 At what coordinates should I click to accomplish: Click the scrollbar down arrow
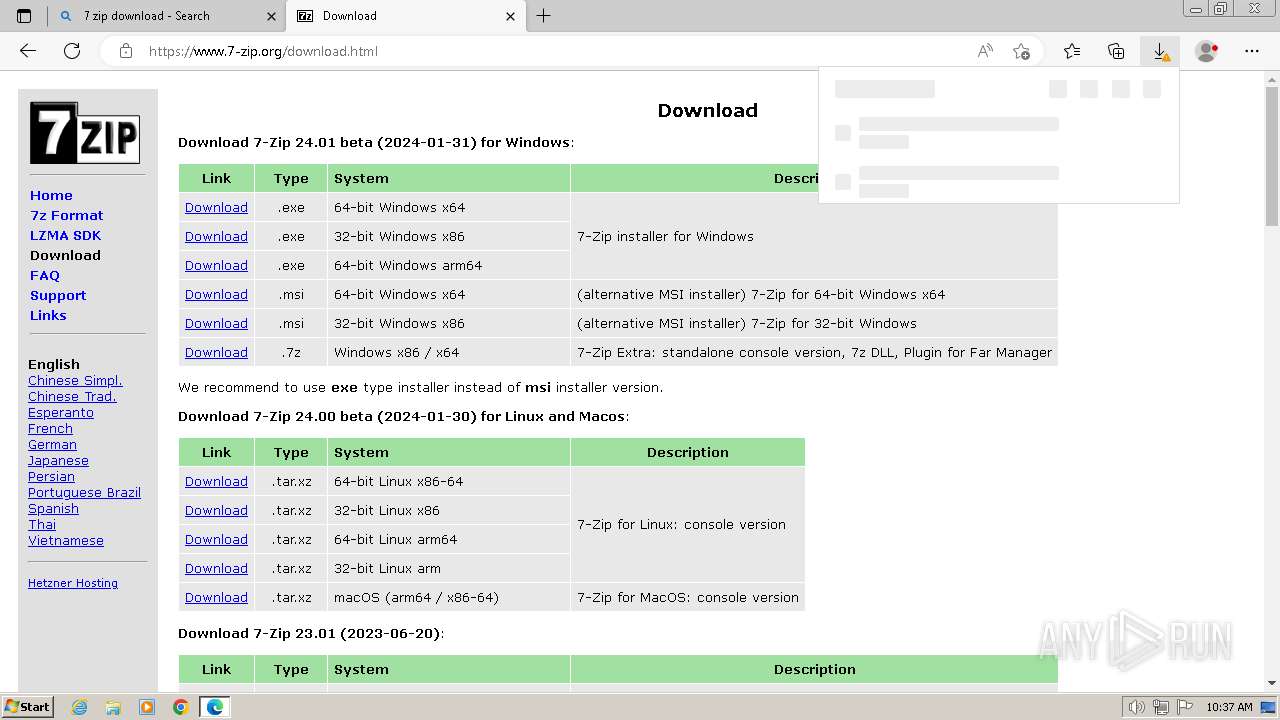pos(1272,683)
